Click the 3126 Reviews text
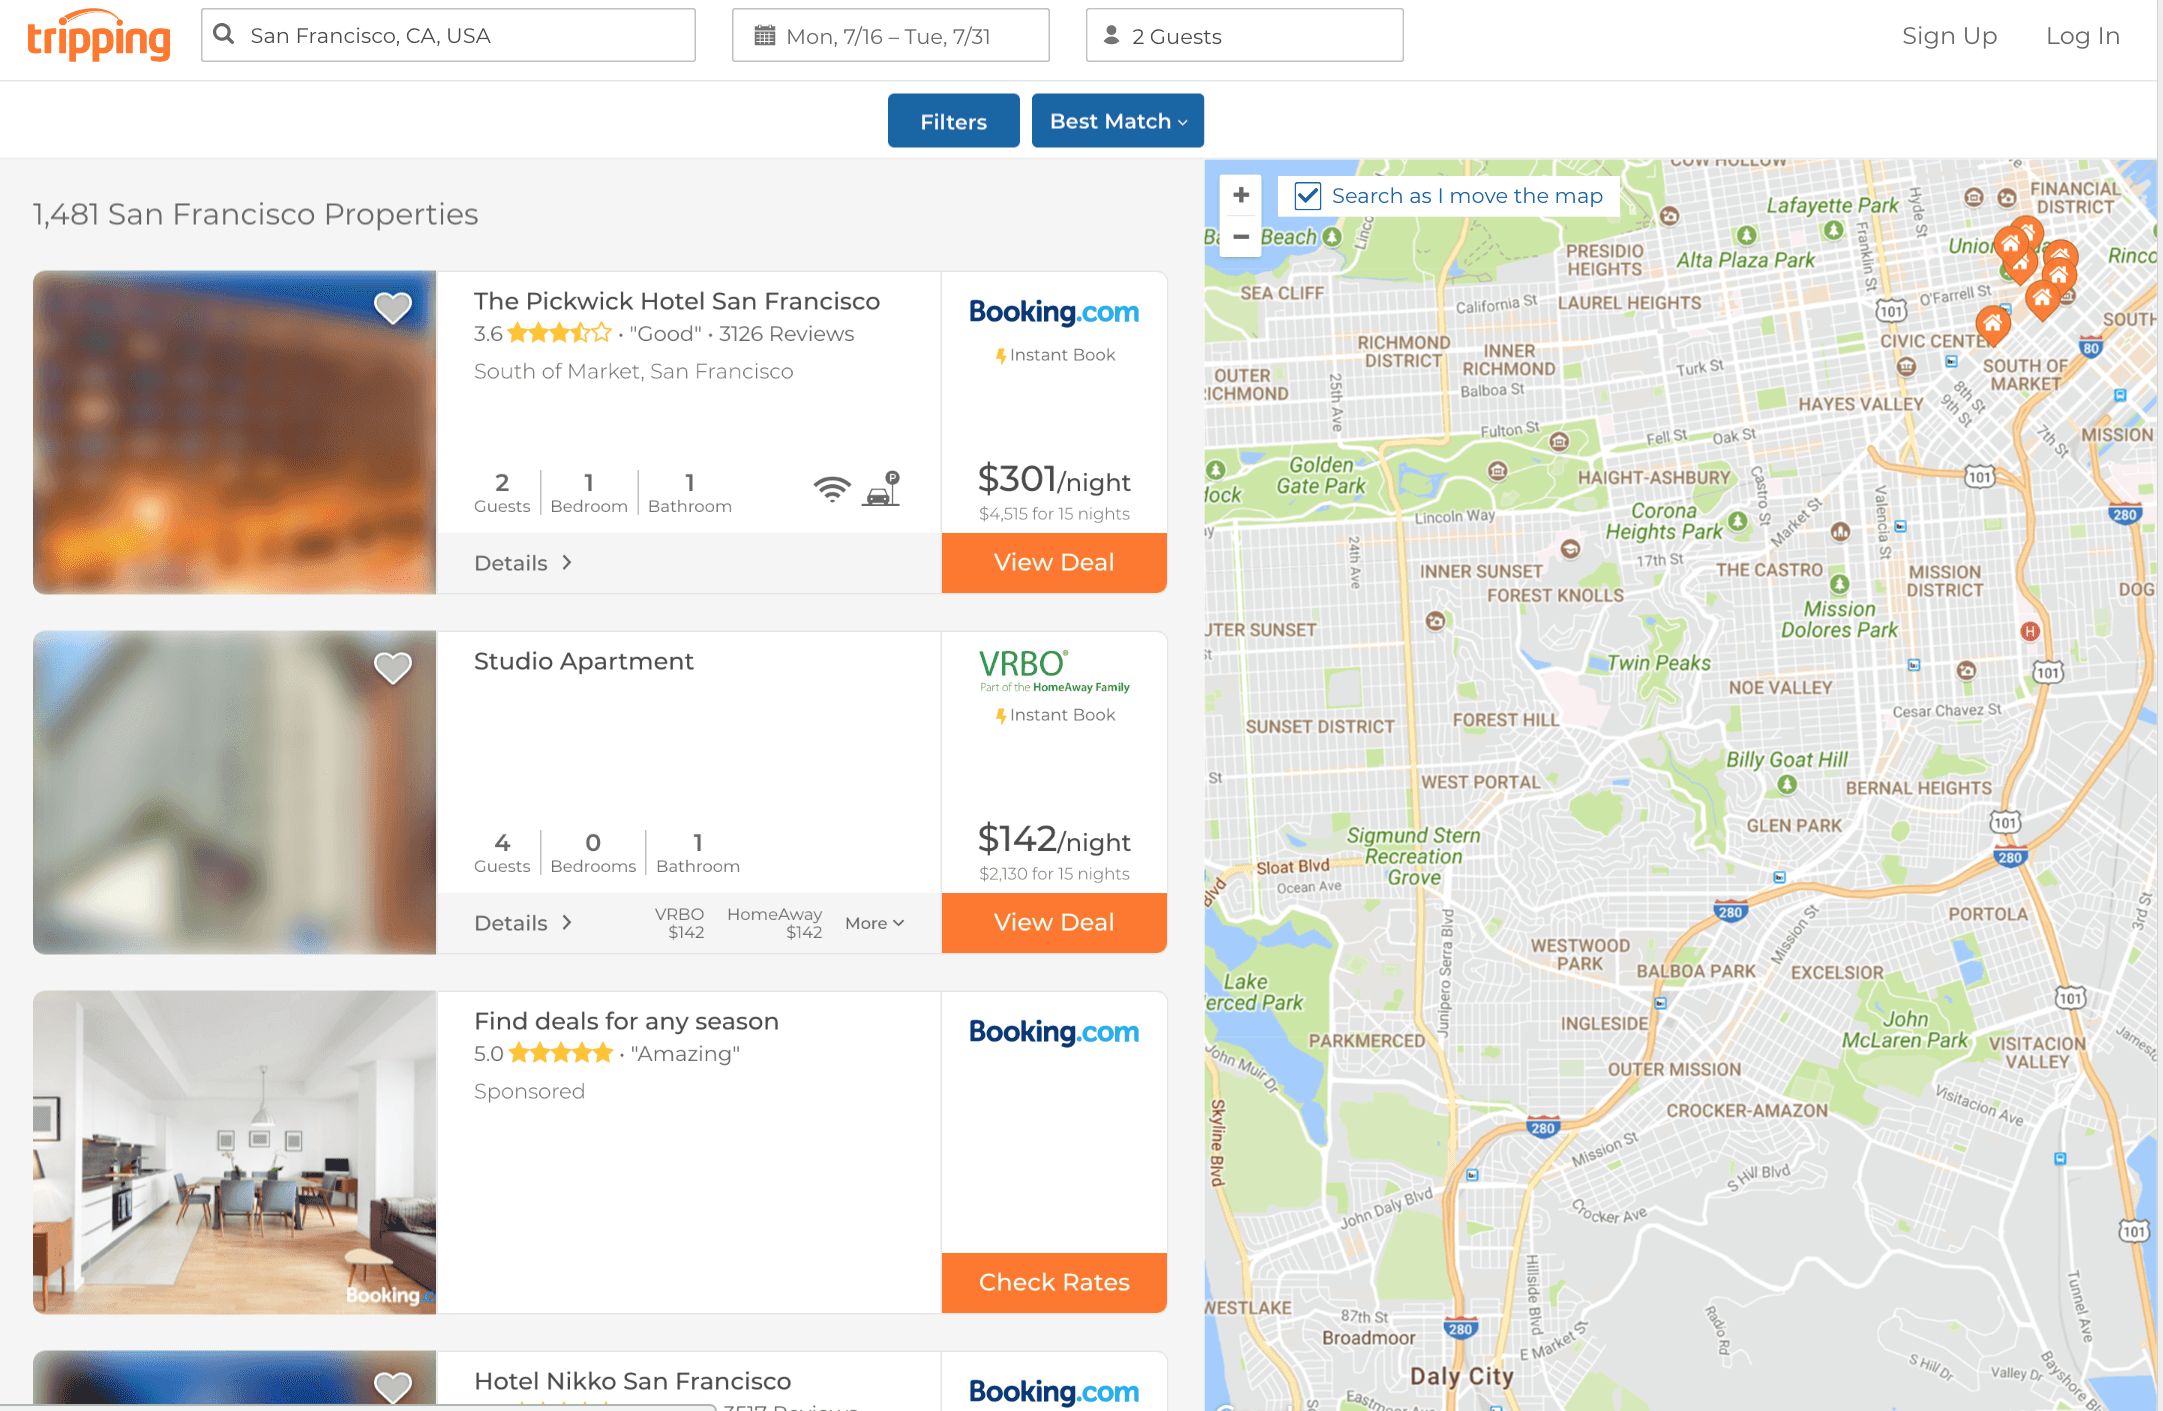Viewport: 2163px width, 1411px height. point(786,333)
